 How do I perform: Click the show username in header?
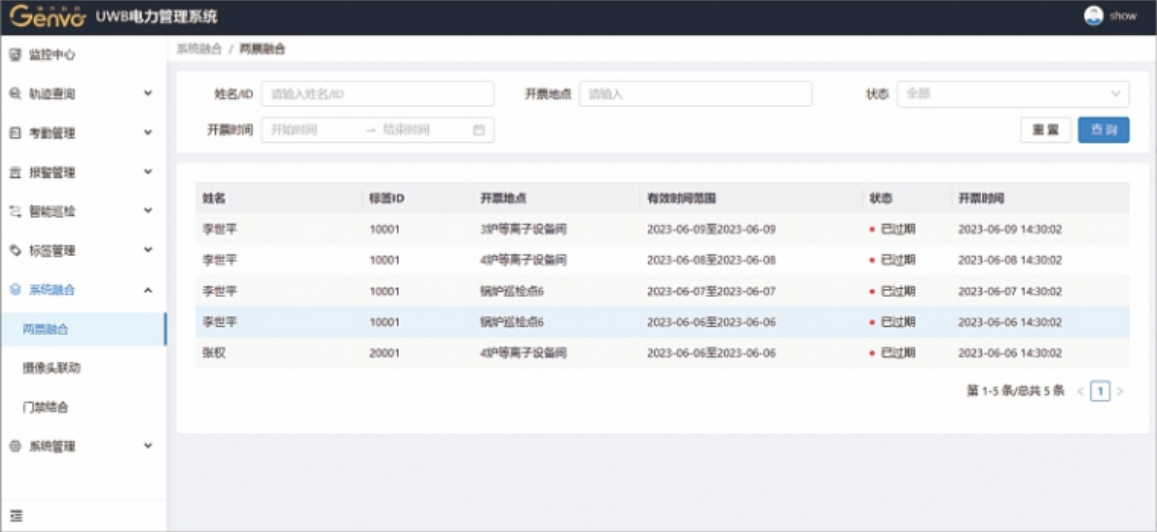point(1123,16)
